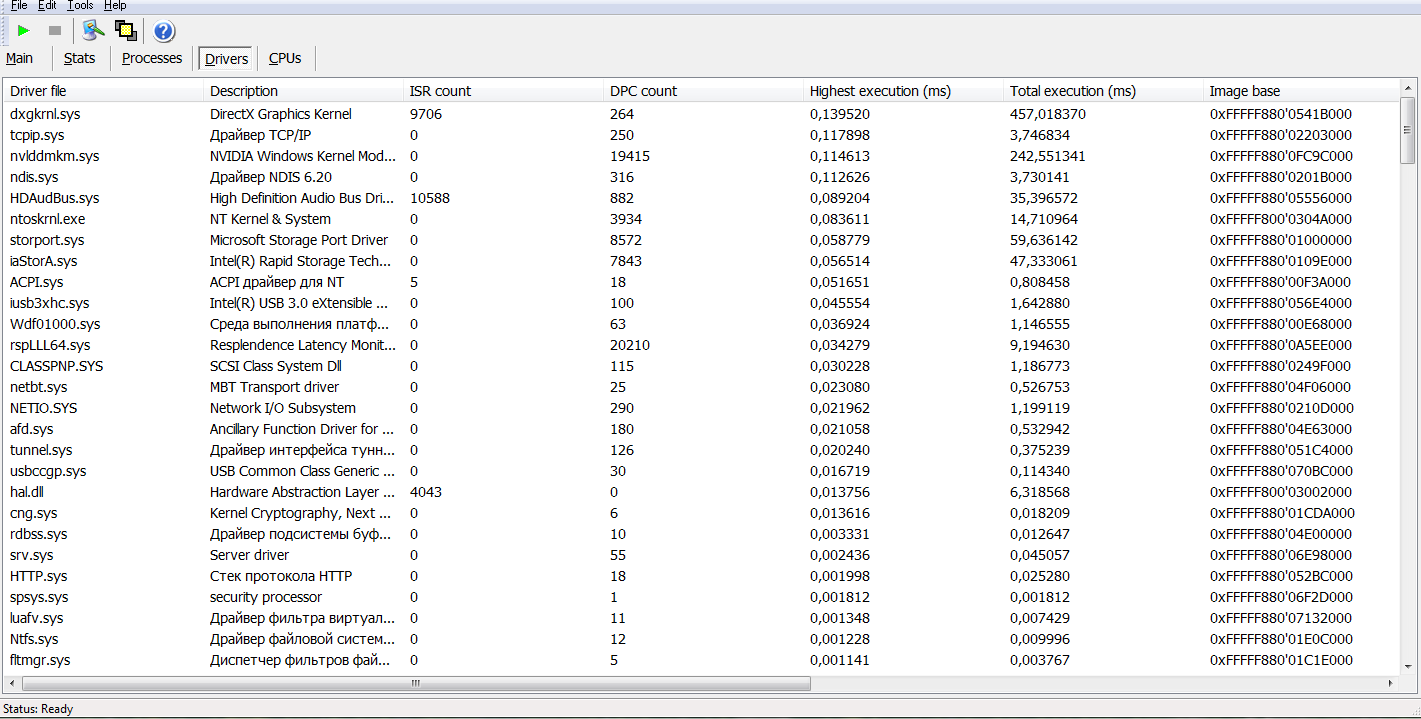Viewport: 1421px width, 719px height.
Task: Click DPC count value 20210
Action: pyautogui.click(x=630, y=345)
